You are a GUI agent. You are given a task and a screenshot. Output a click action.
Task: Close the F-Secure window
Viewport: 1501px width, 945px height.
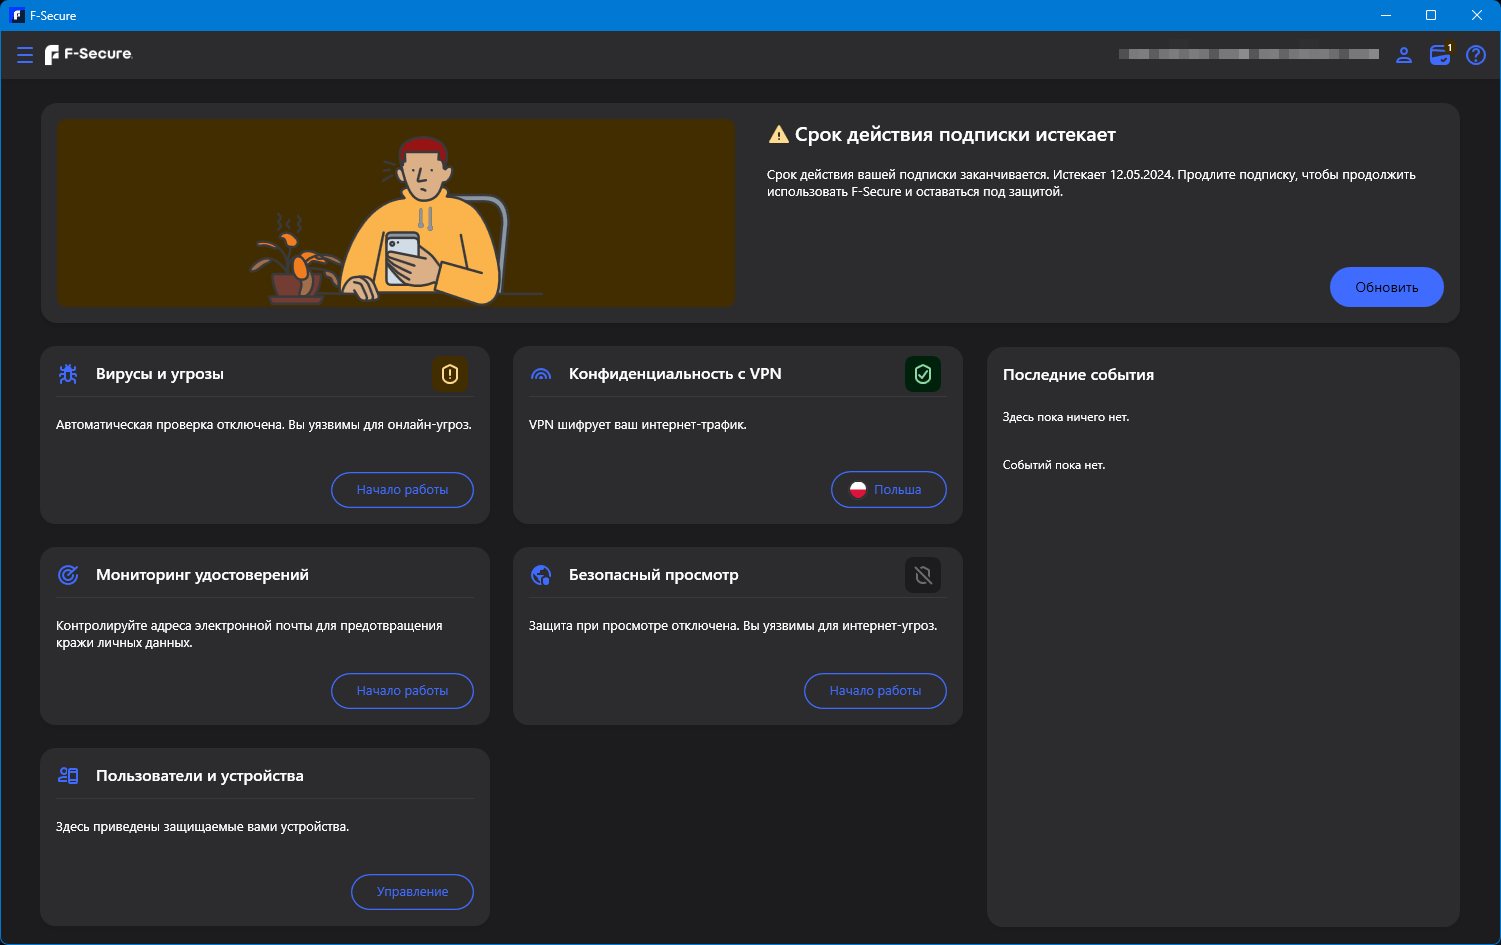click(x=1477, y=15)
